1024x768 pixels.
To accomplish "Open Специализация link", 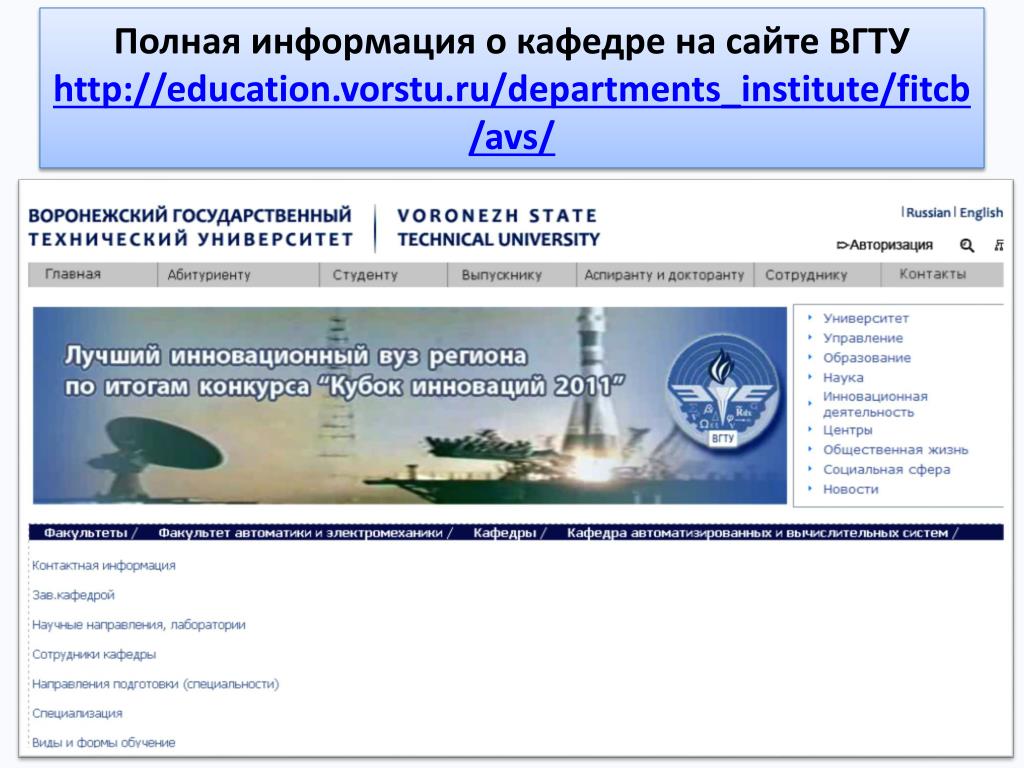I will pos(77,713).
